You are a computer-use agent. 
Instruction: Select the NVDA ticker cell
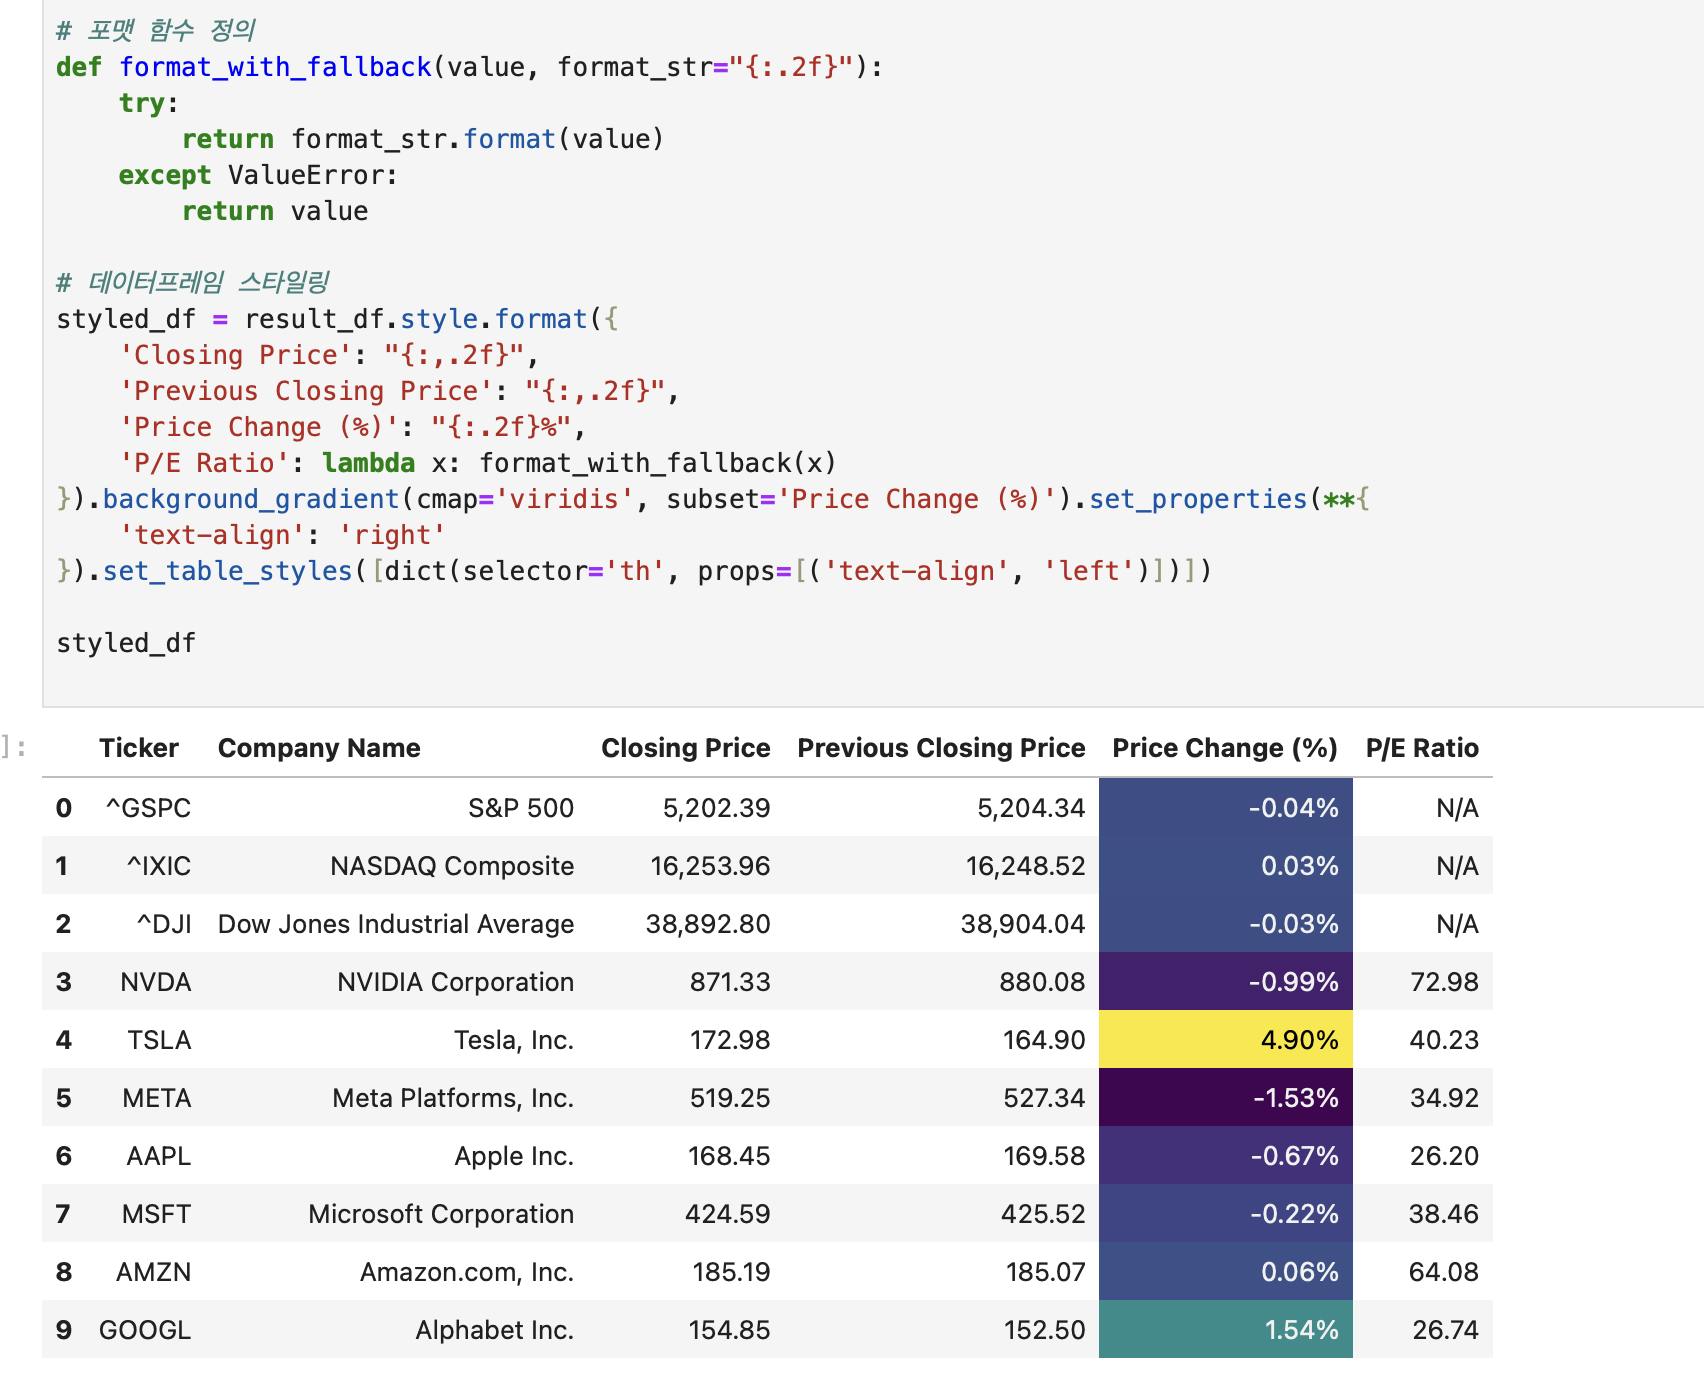[x=155, y=982]
